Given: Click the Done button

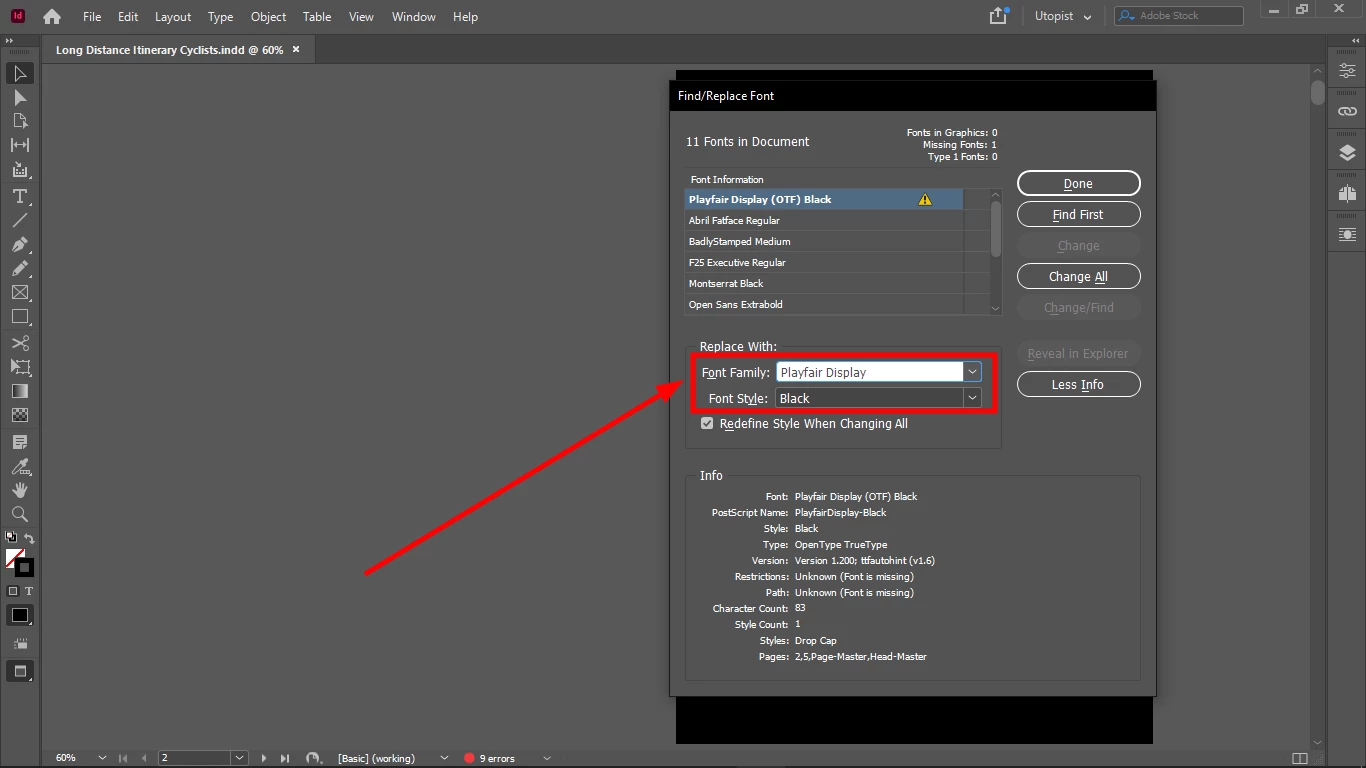Looking at the screenshot, I should (1078, 184).
